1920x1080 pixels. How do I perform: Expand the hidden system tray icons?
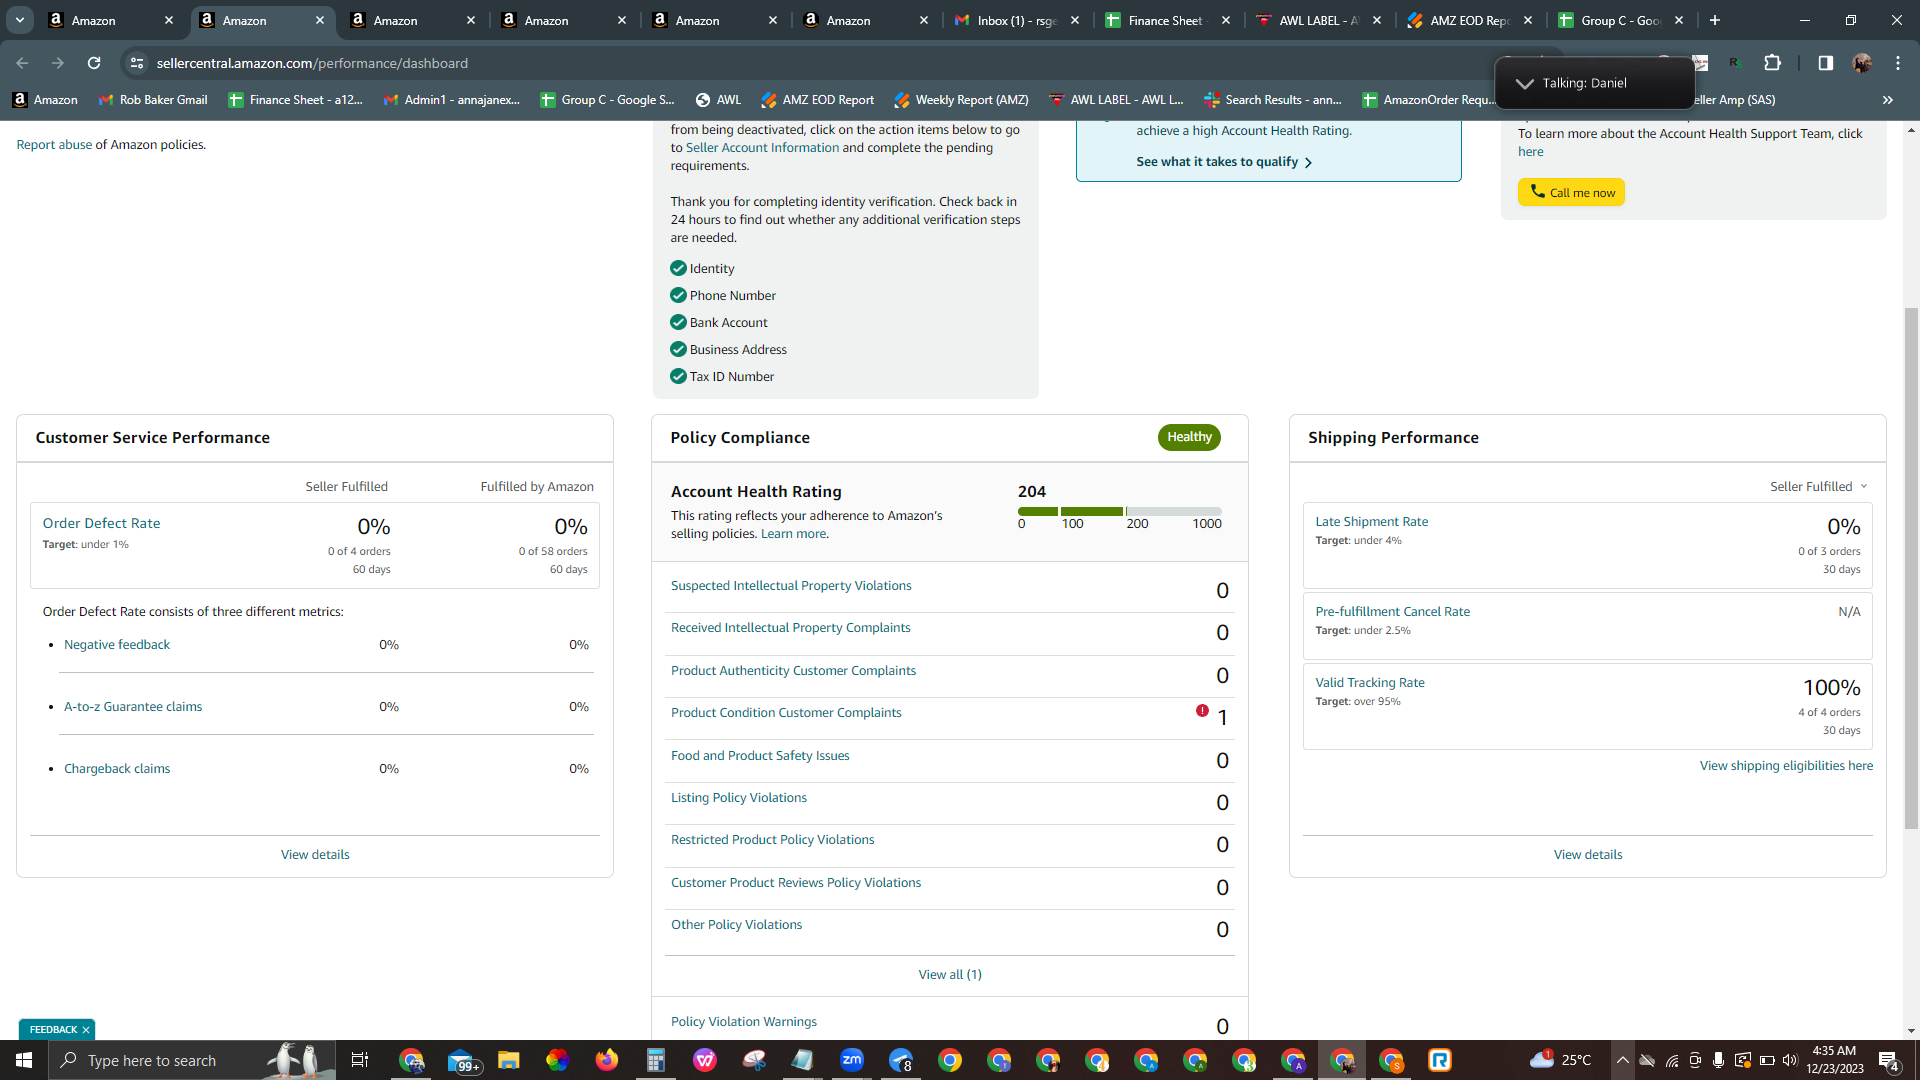tap(1622, 1060)
